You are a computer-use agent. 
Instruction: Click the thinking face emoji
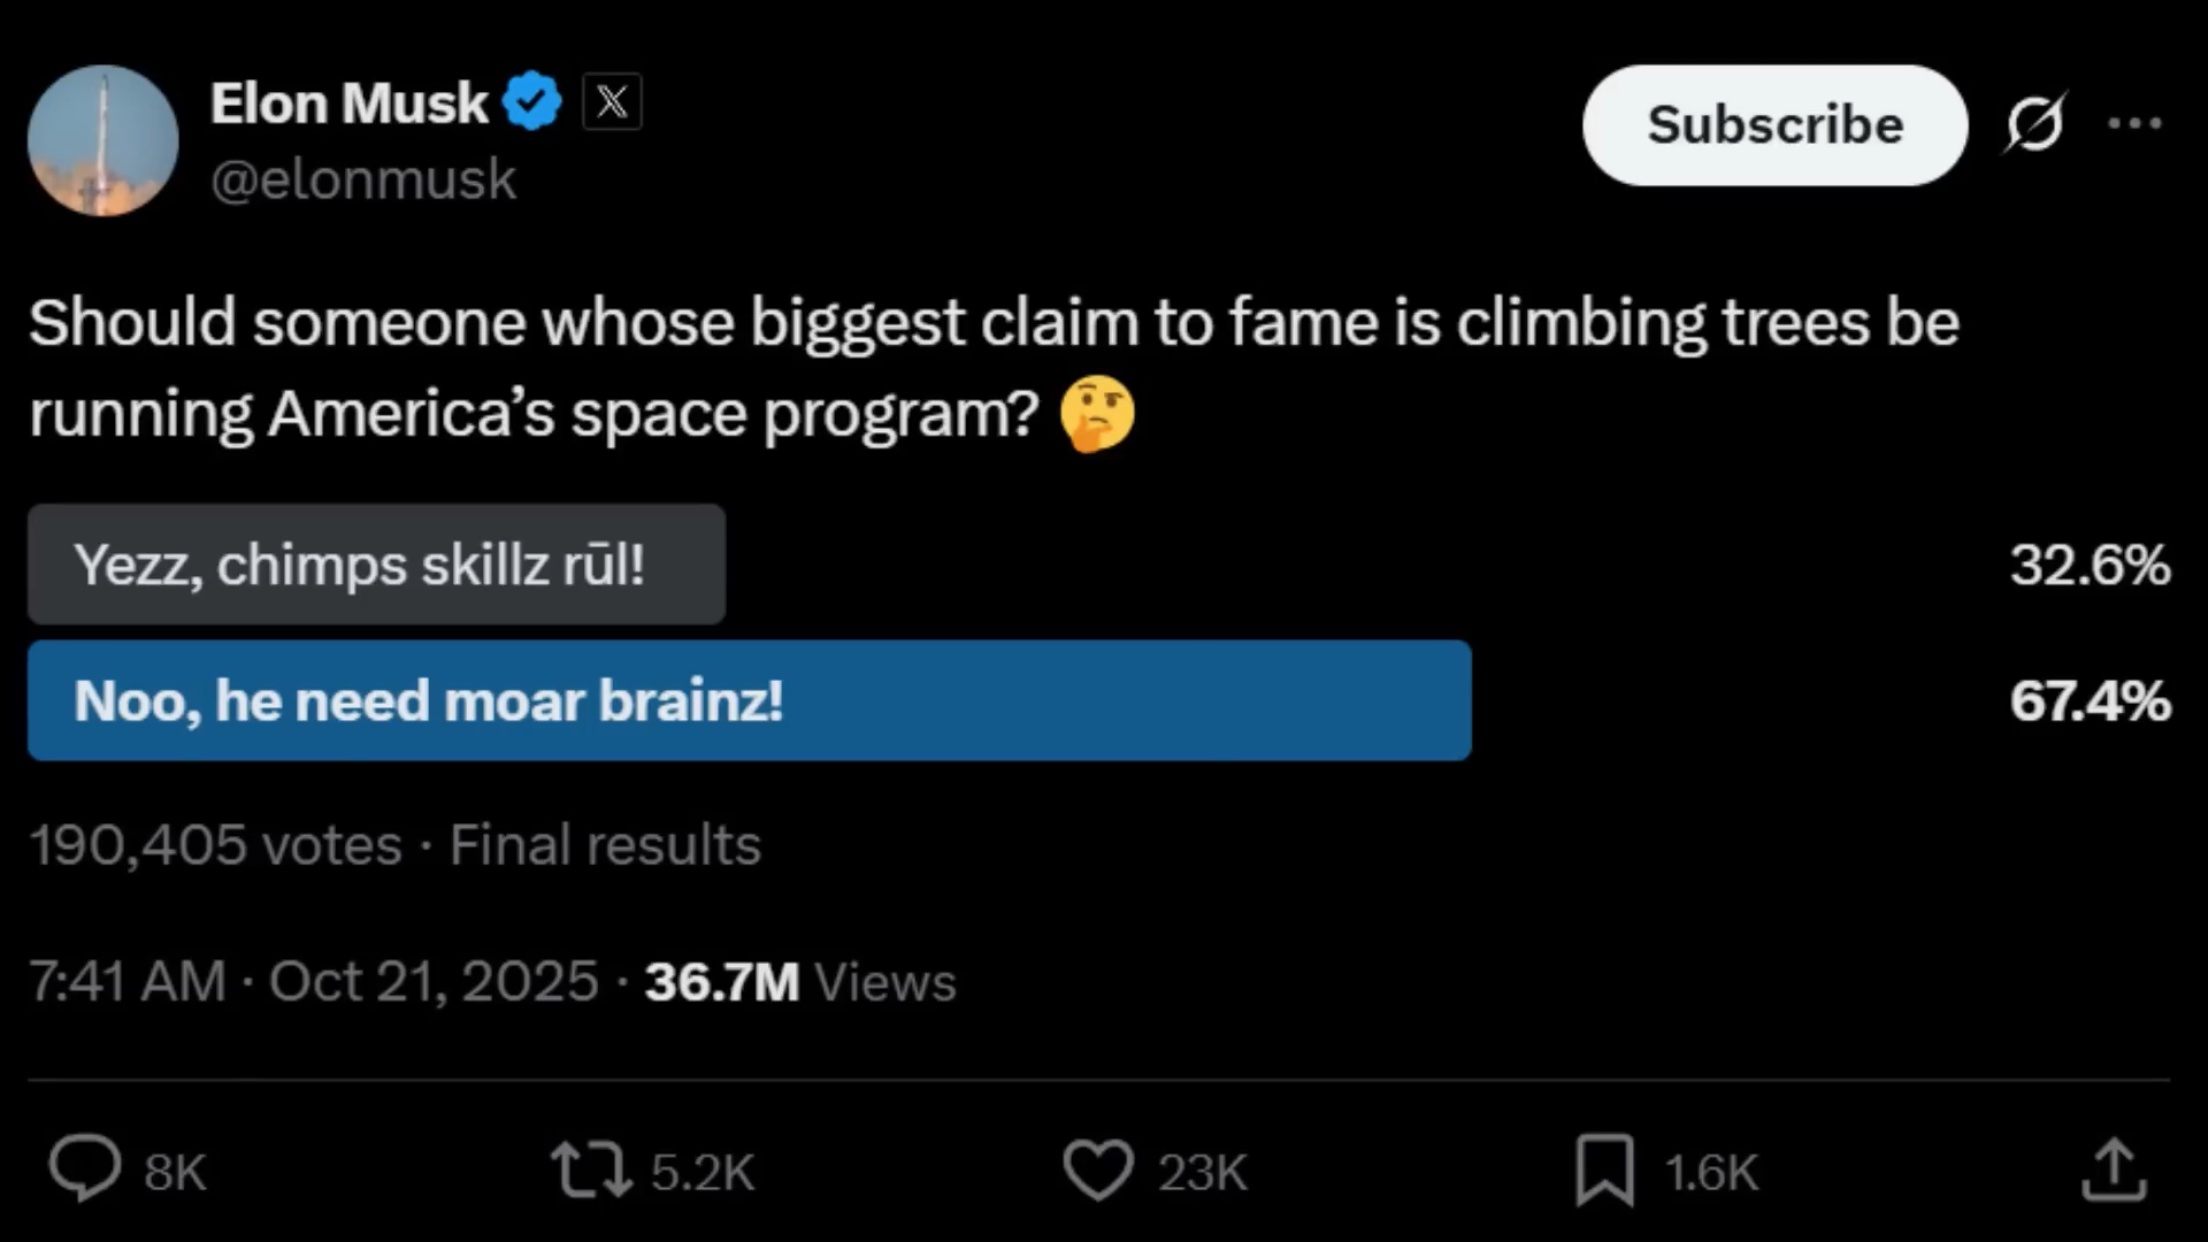(x=1097, y=414)
